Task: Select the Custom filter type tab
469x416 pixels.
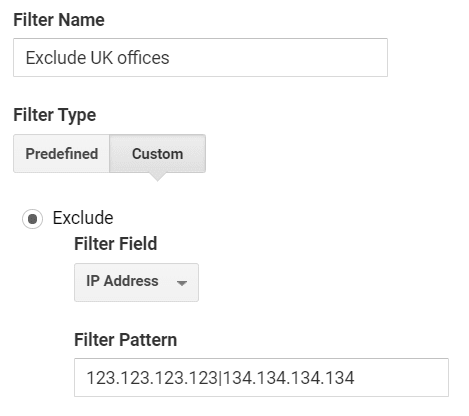Action: [157, 154]
